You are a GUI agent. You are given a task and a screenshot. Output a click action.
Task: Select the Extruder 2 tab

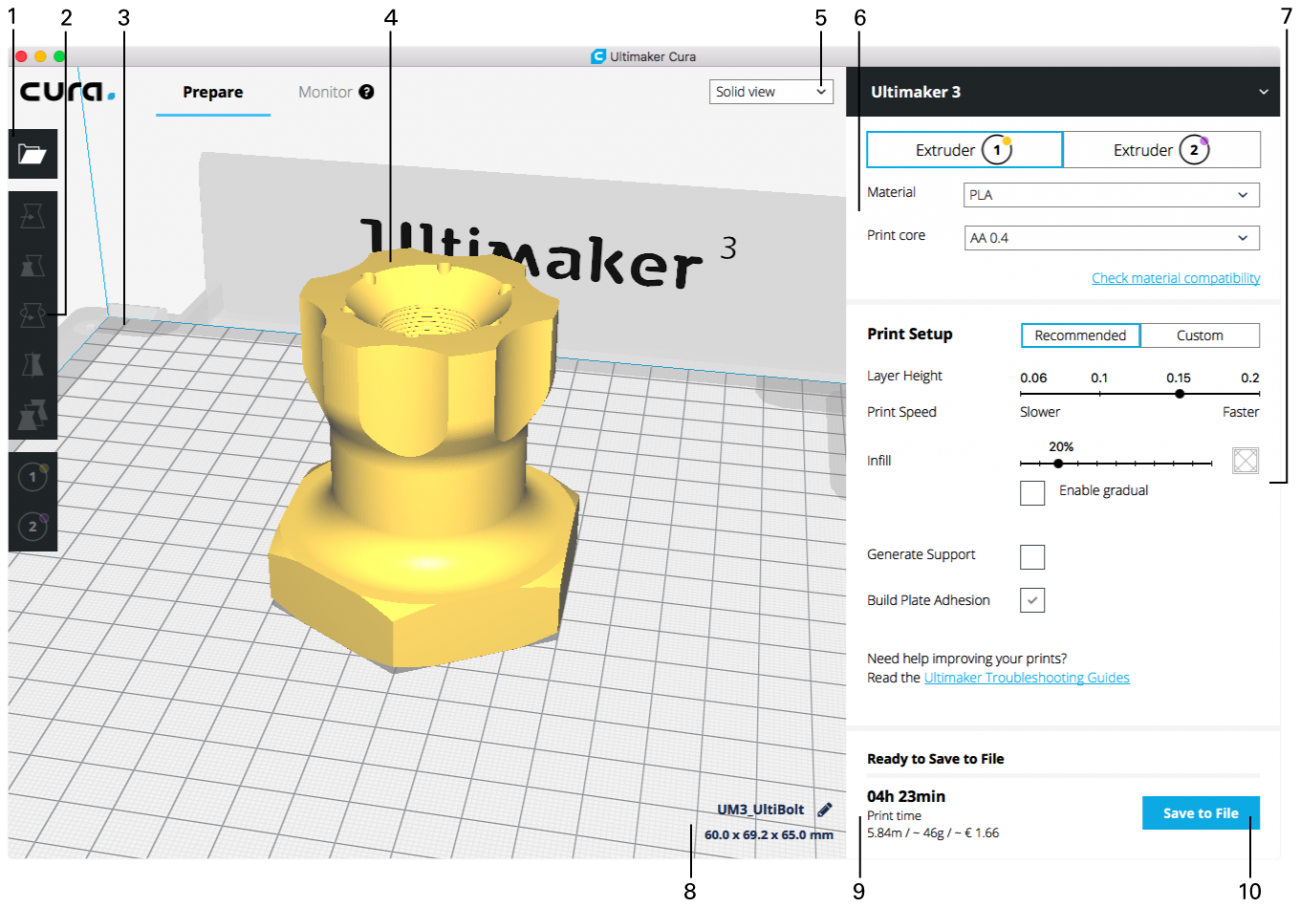point(1161,150)
